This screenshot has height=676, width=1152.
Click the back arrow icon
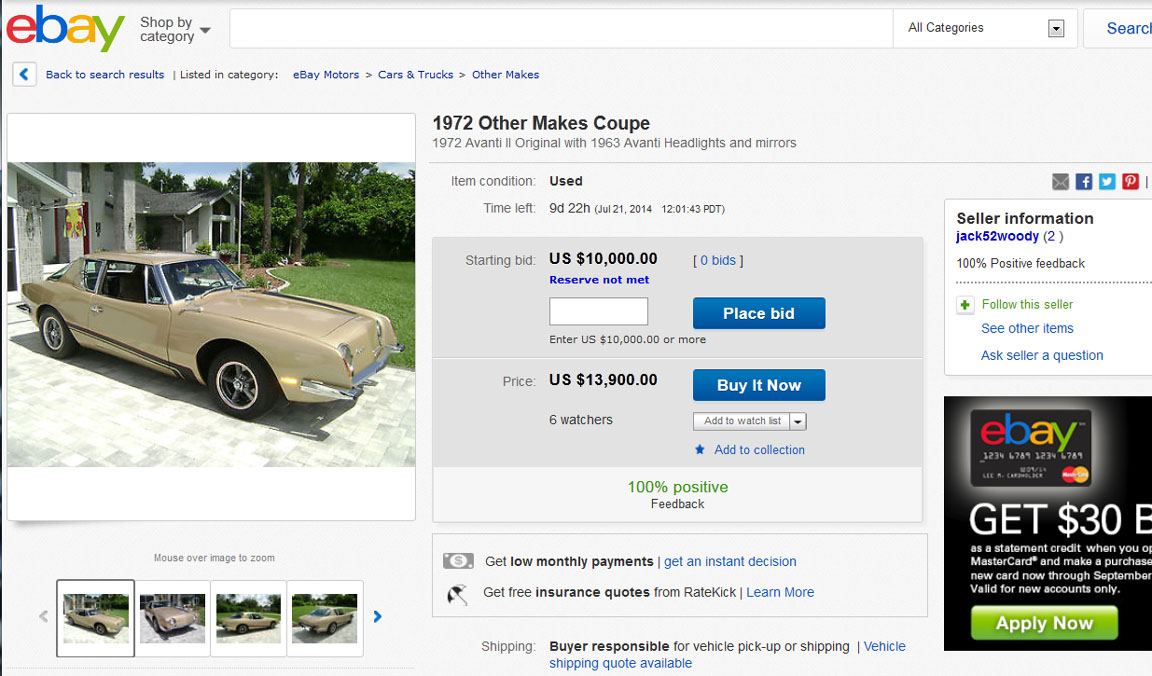[x=24, y=74]
